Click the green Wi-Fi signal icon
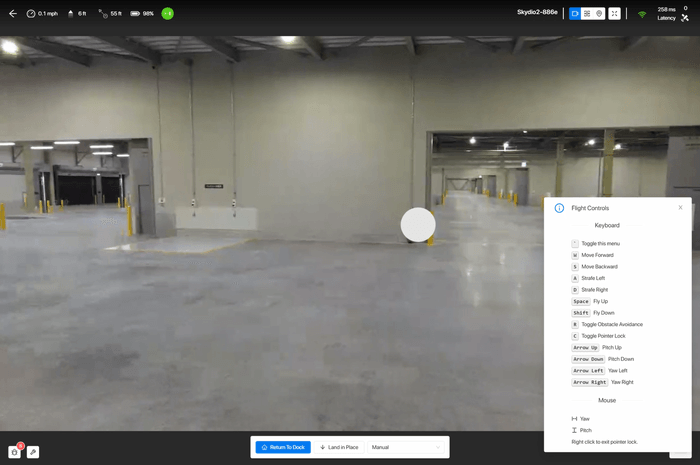Image resolution: width=700 pixels, height=465 pixels. pos(642,14)
